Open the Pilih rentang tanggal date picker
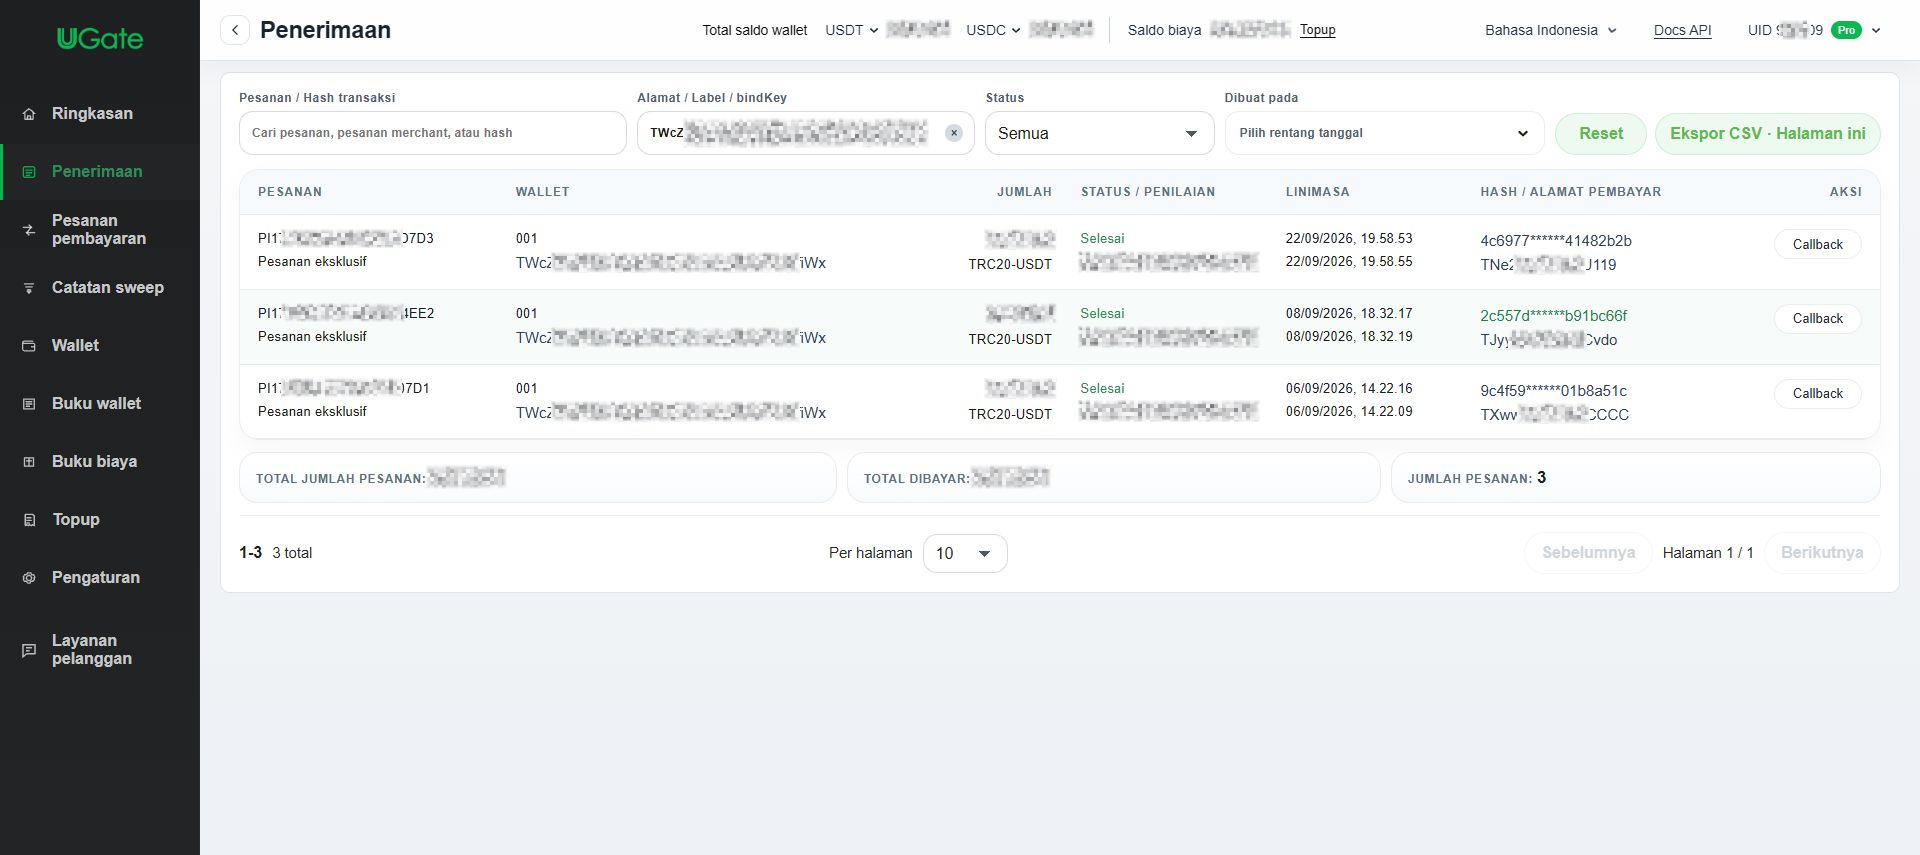The height and width of the screenshot is (855, 1920). coord(1384,133)
